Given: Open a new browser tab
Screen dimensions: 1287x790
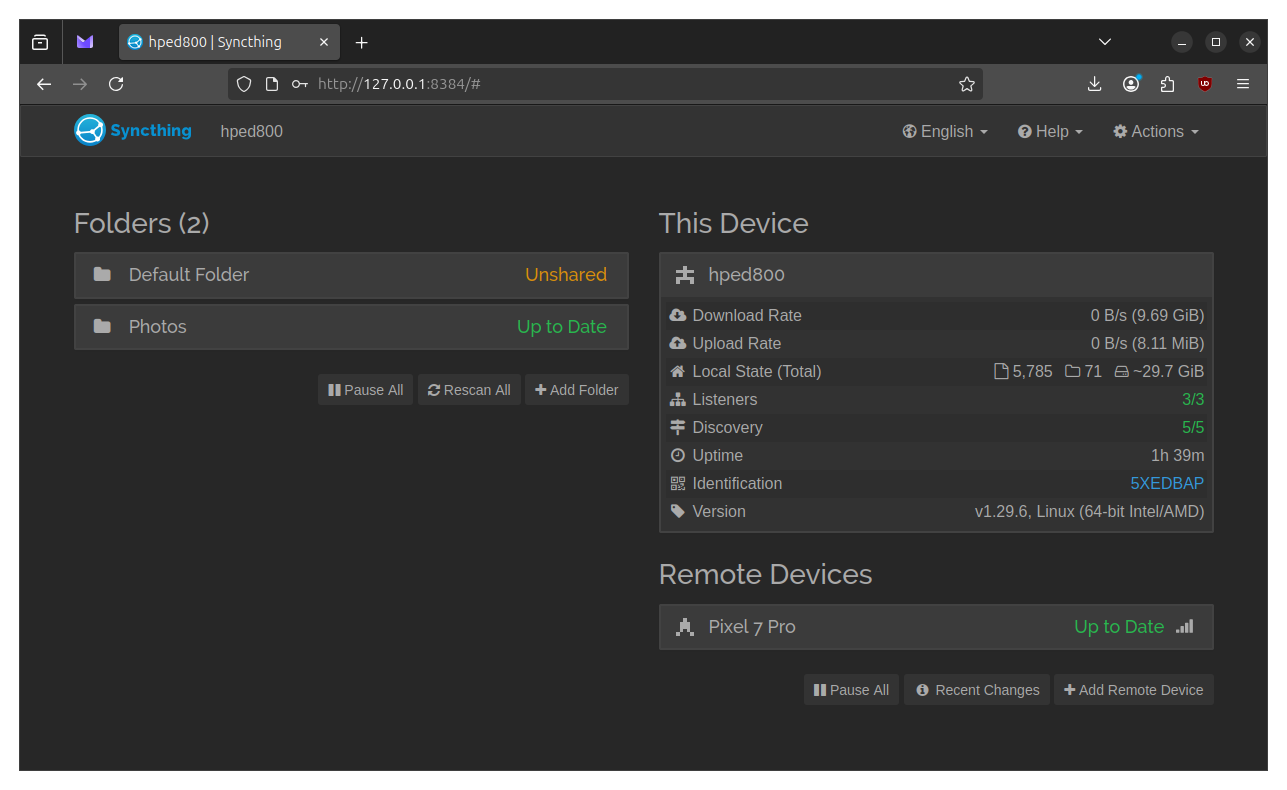Looking at the screenshot, I should point(362,42).
